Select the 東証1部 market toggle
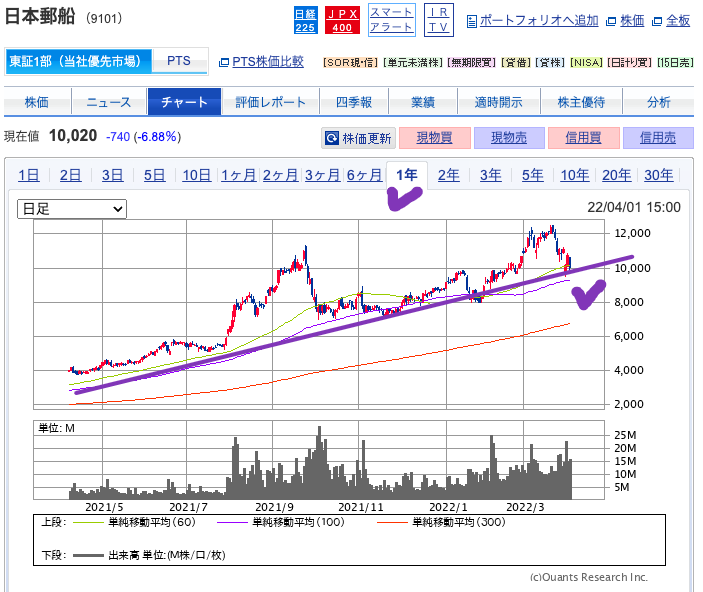 78,61
